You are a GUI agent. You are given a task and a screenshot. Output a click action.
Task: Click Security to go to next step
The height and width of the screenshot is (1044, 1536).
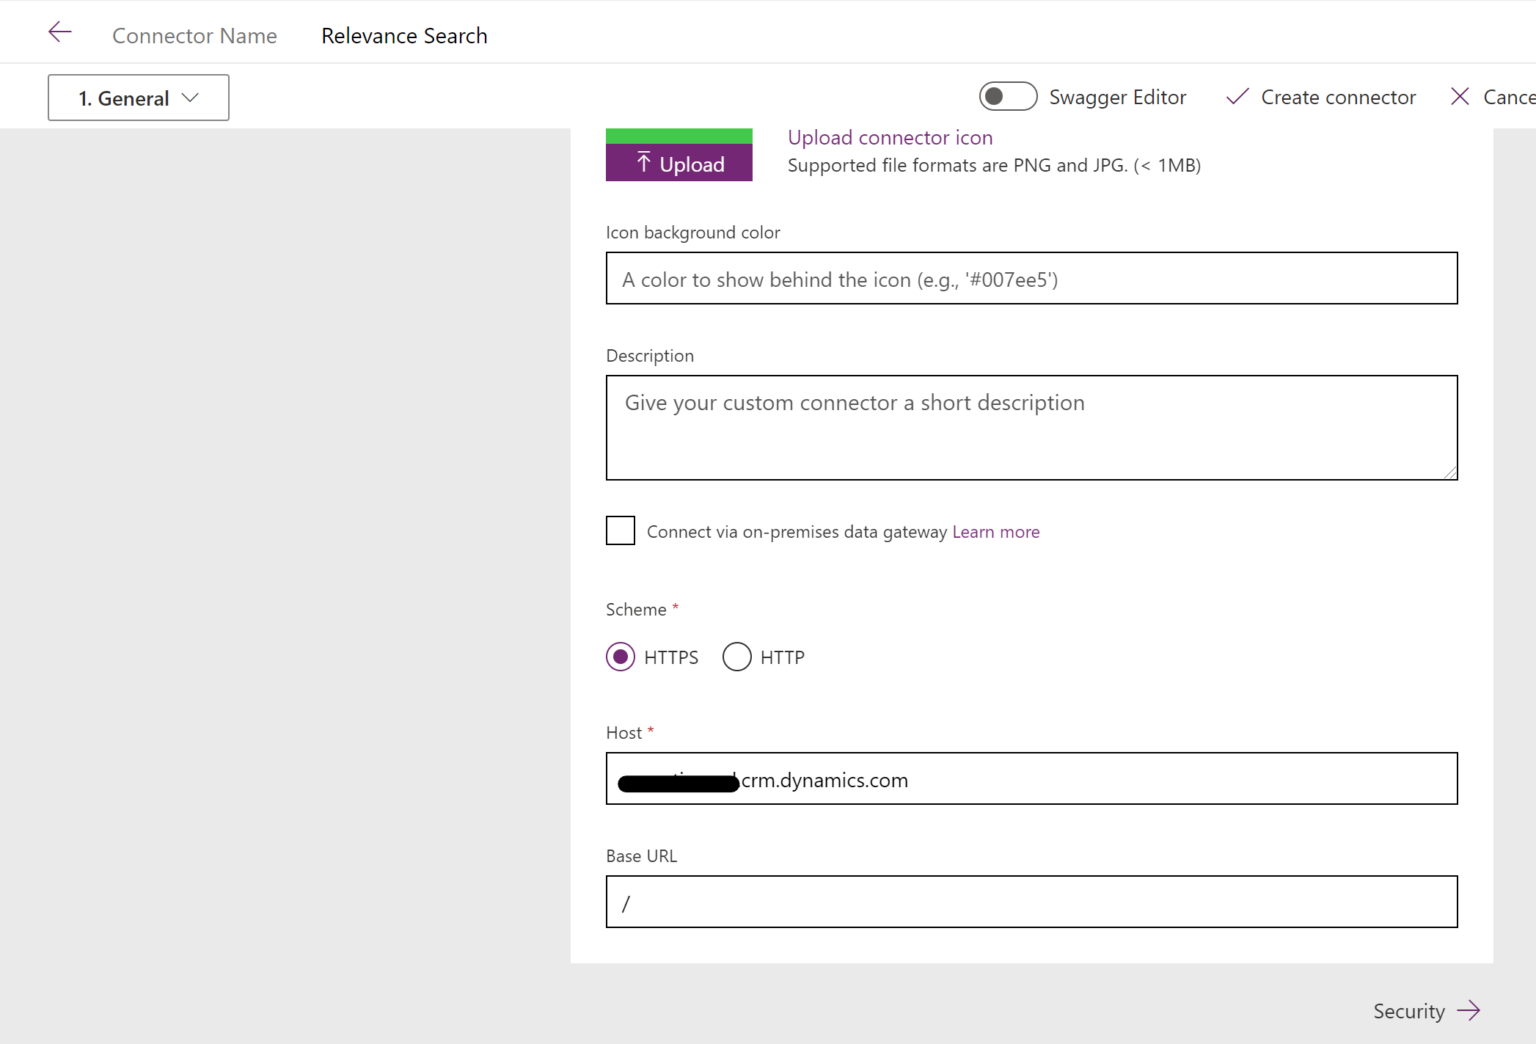coord(1408,1011)
